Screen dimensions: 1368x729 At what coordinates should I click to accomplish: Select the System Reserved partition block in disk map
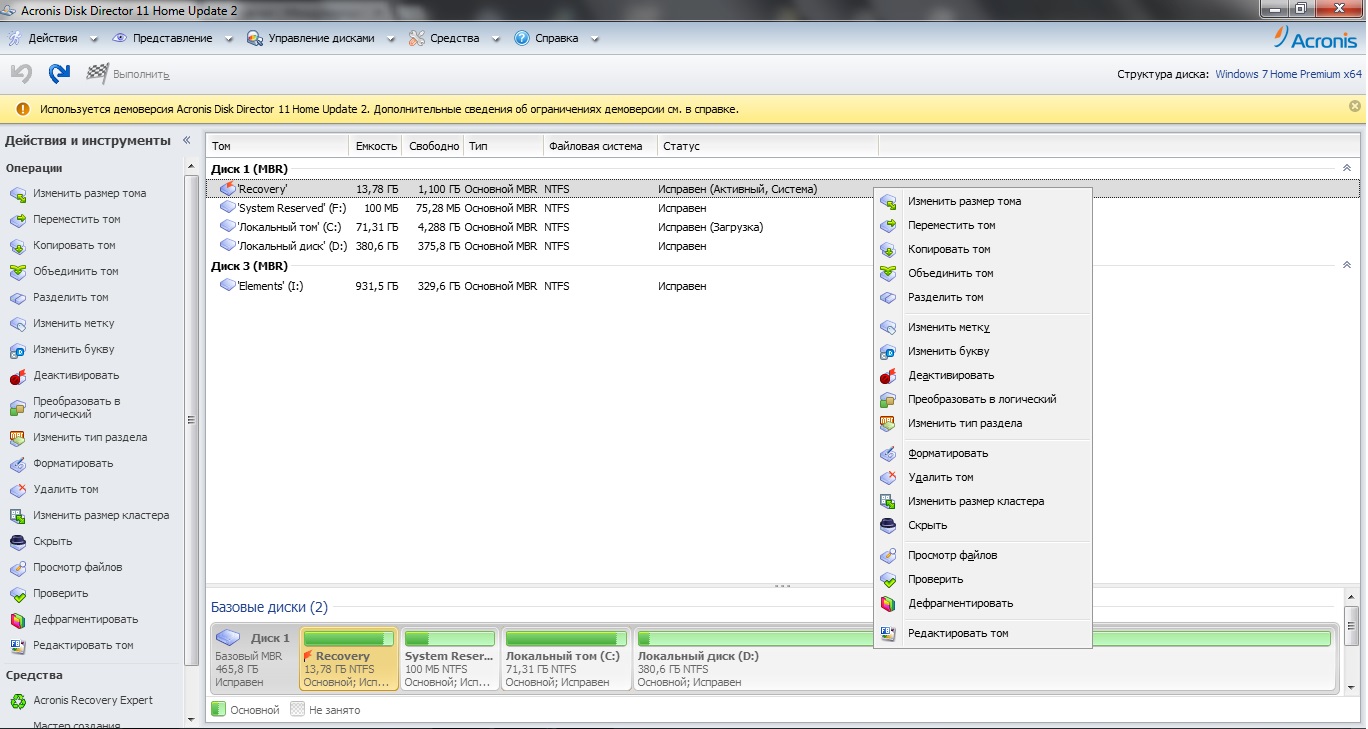pos(450,659)
